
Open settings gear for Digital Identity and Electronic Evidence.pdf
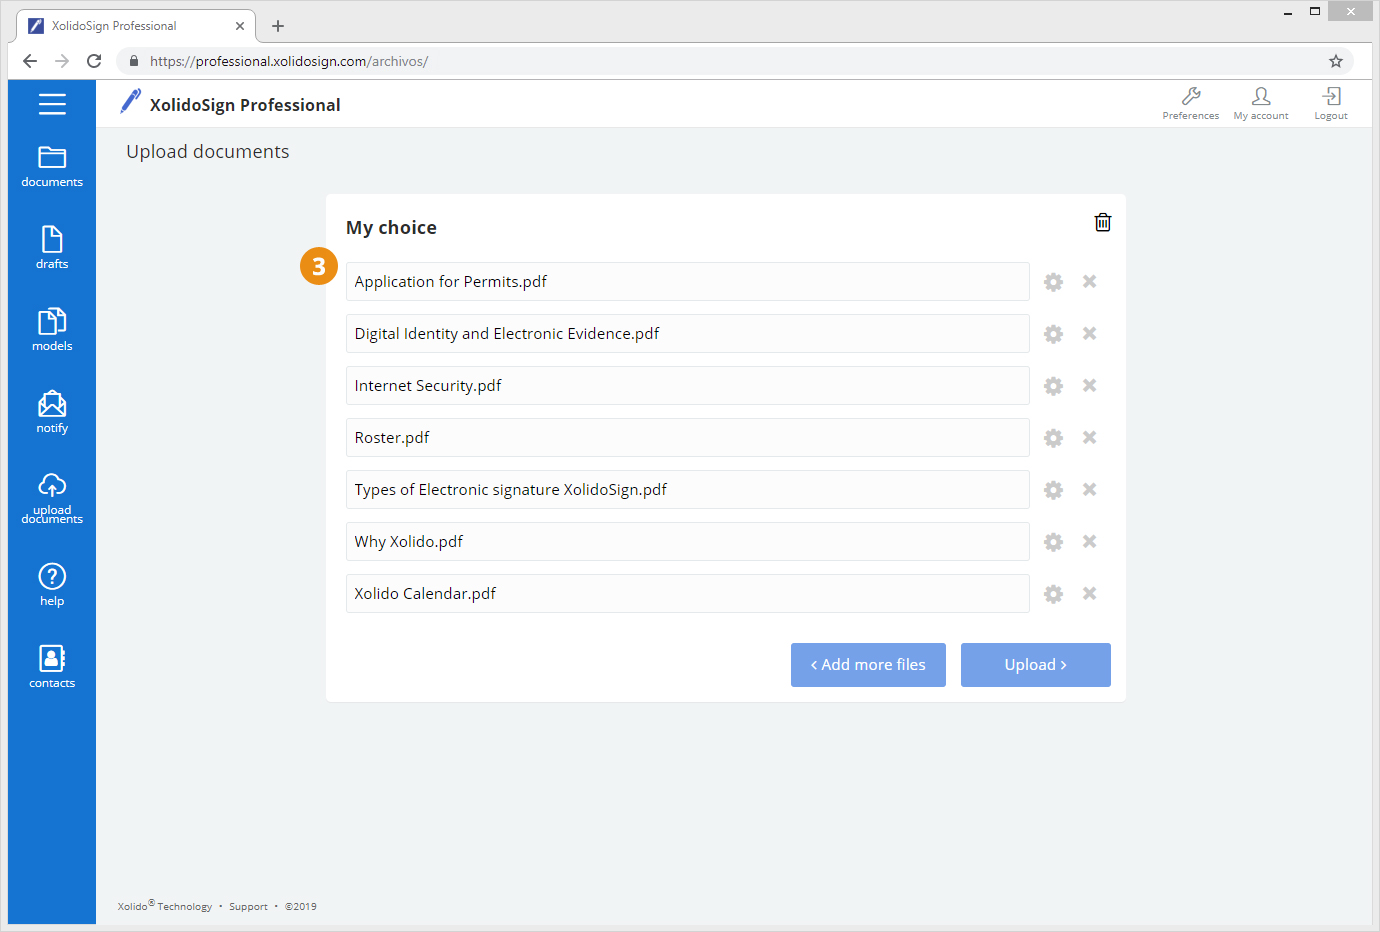[x=1053, y=334]
